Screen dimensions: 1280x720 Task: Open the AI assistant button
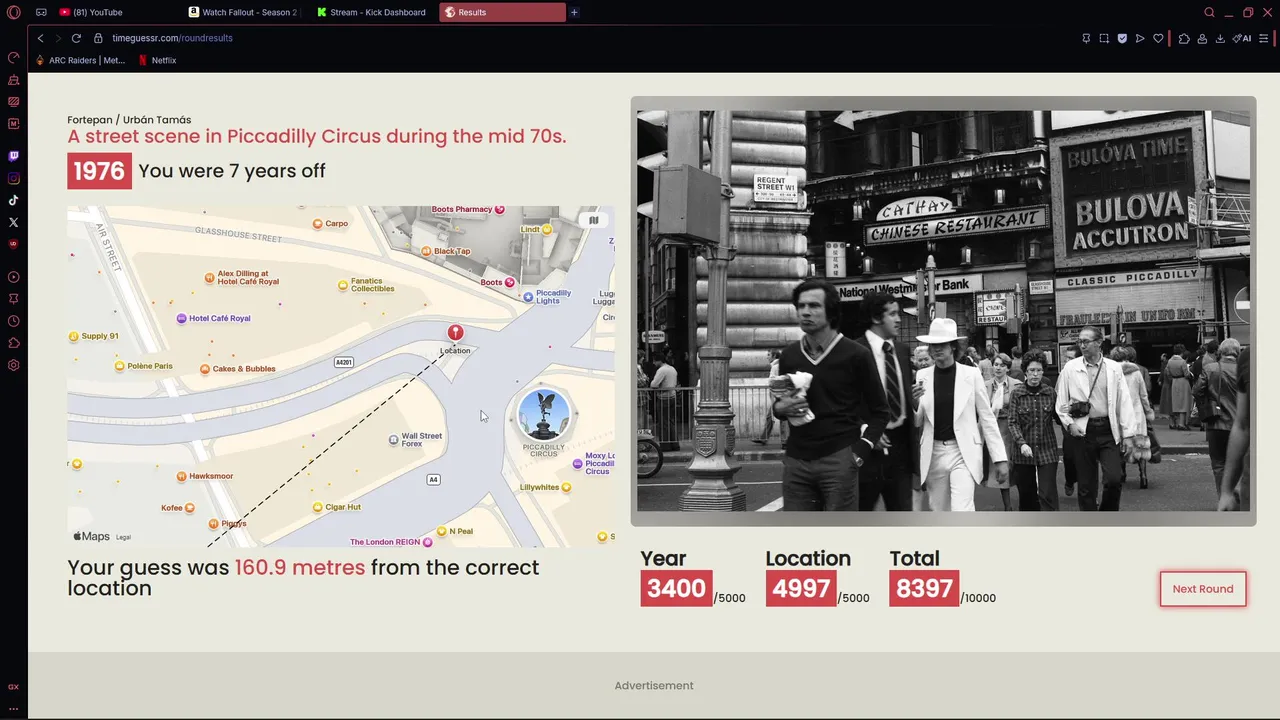tap(1241, 38)
